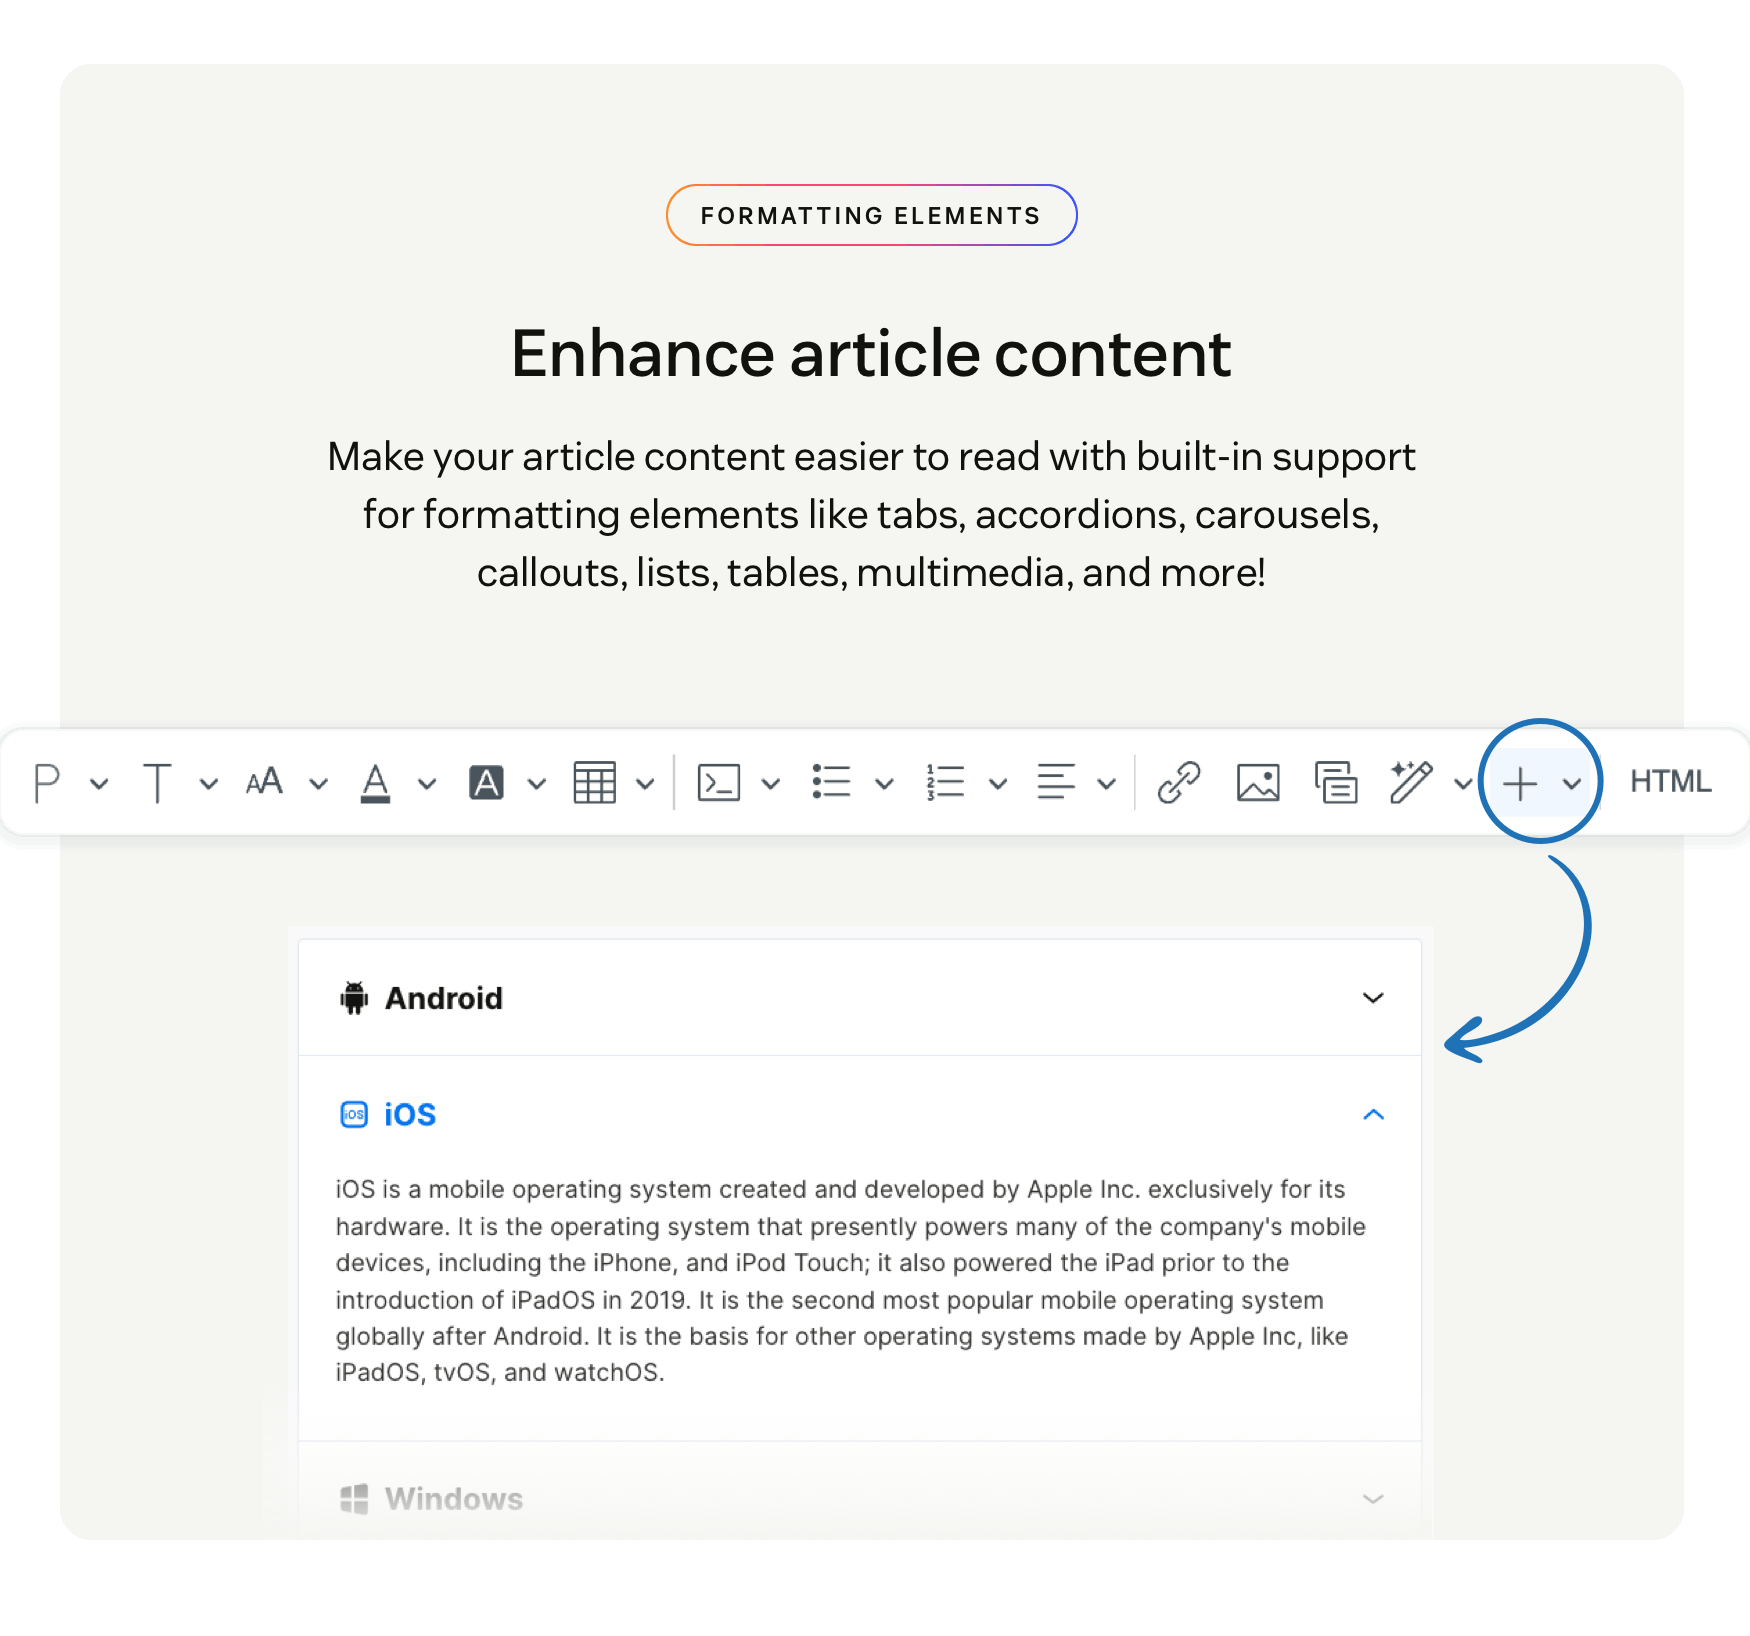The width and height of the screenshot is (1750, 1636).
Task: Click the Formatting Elements pill label
Action: coord(871,215)
